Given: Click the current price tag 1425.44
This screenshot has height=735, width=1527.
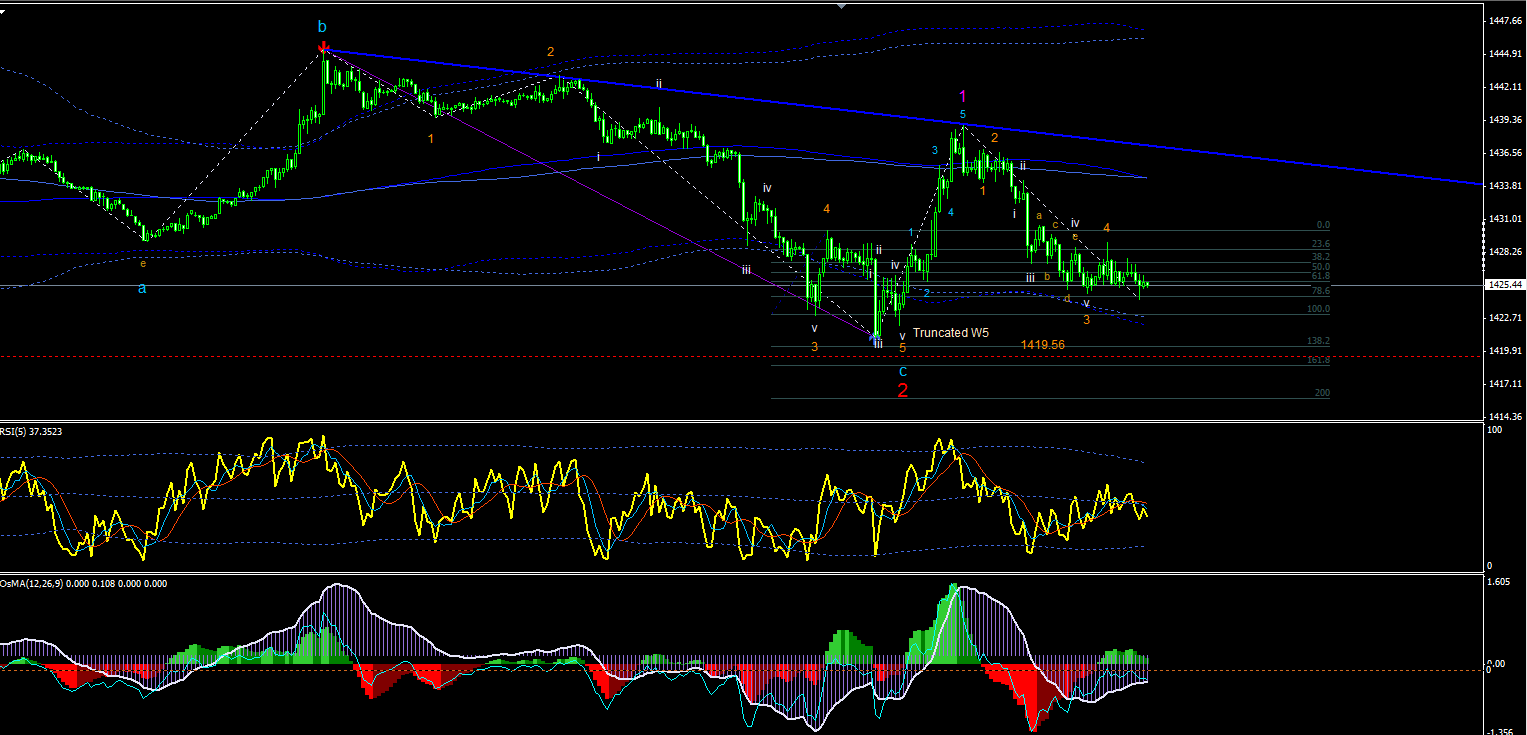Looking at the screenshot, I should (x=1505, y=285).
